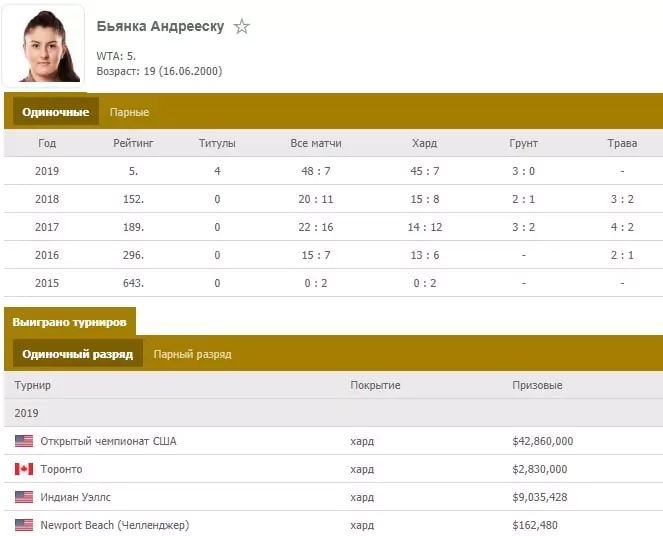Click the Рейтинг column header

[133, 143]
